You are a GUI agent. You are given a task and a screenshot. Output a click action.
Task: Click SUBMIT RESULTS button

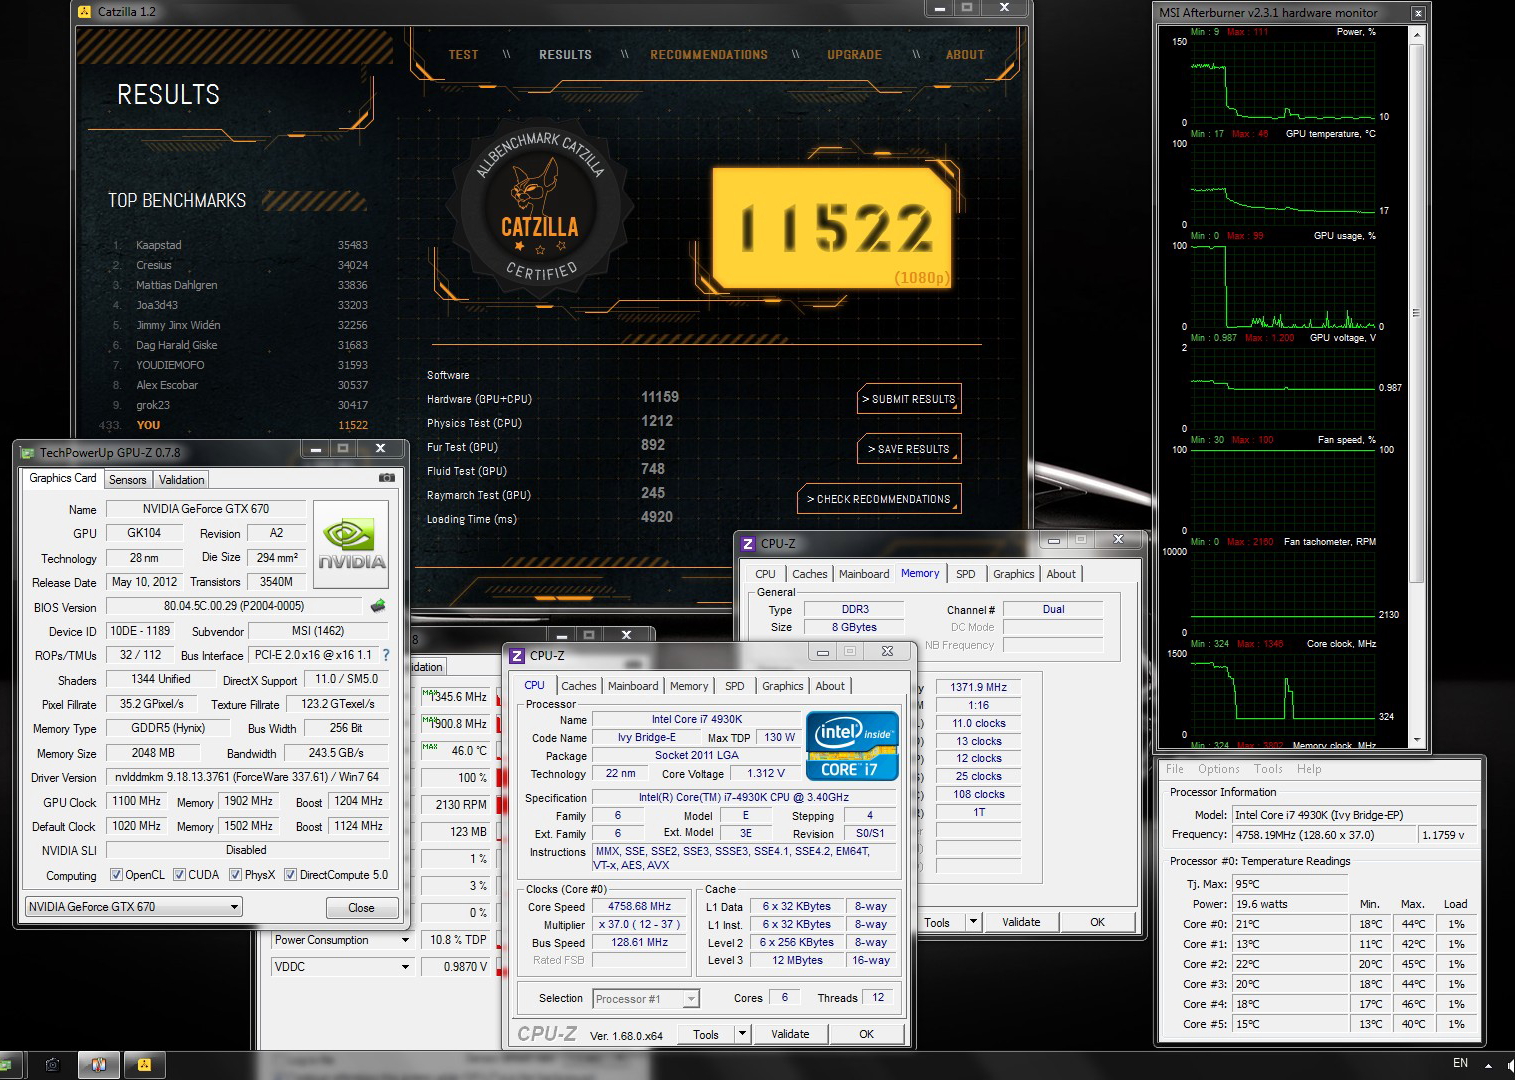pos(910,399)
